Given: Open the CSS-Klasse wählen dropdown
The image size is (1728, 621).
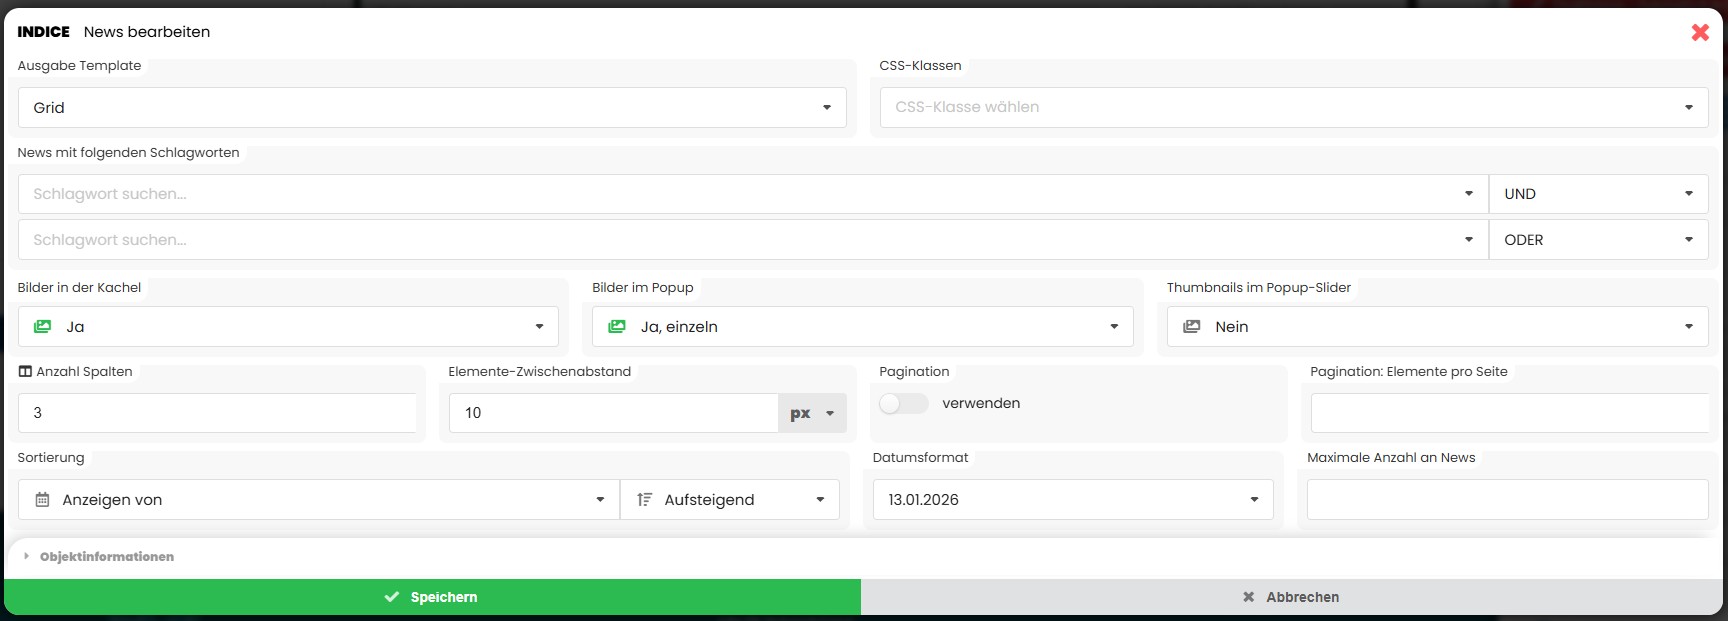Looking at the screenshot, I should [1293, 108].
